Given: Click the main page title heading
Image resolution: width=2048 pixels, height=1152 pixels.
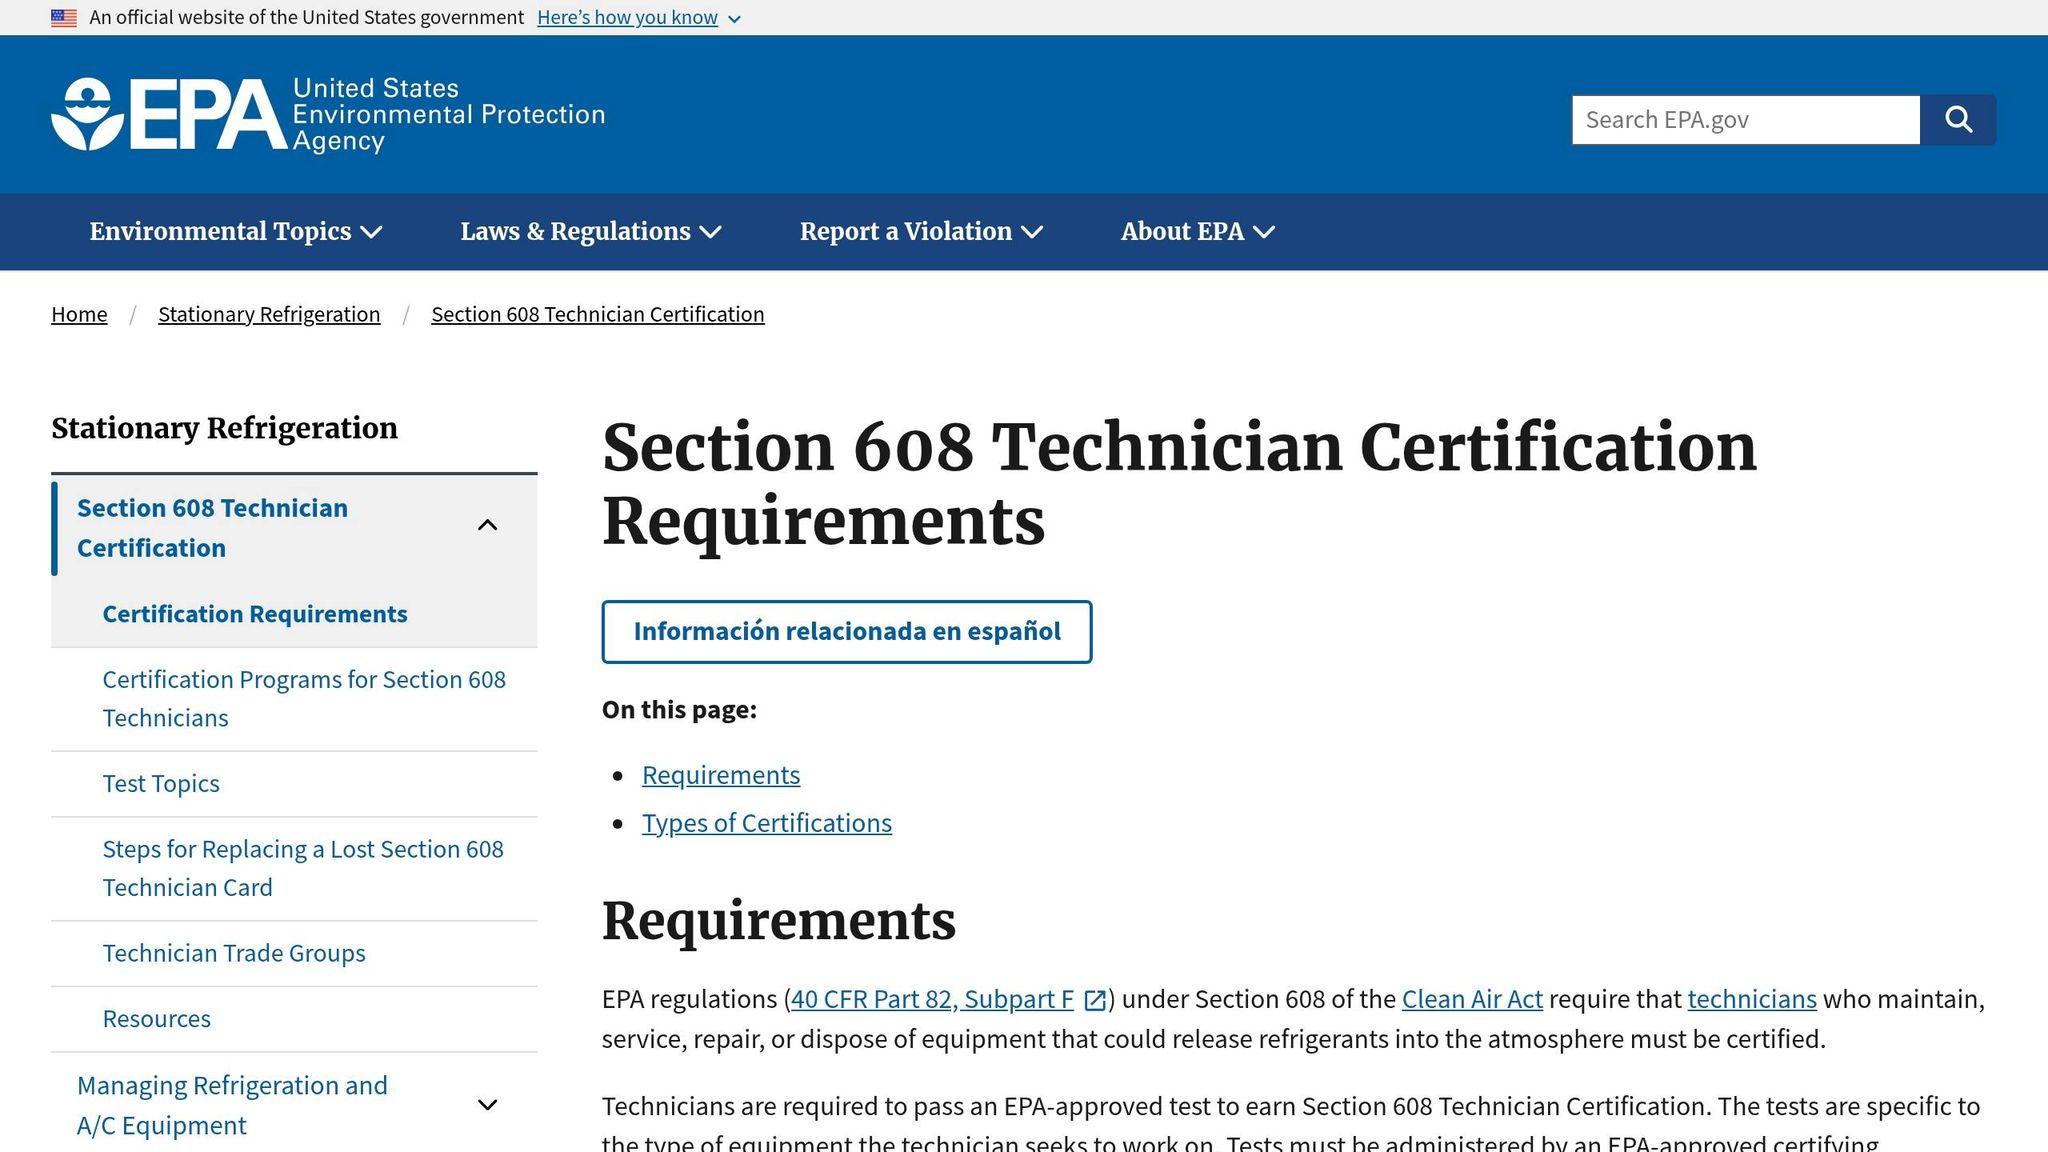Looking at the screenshot, I should (x=1180, y=484).
